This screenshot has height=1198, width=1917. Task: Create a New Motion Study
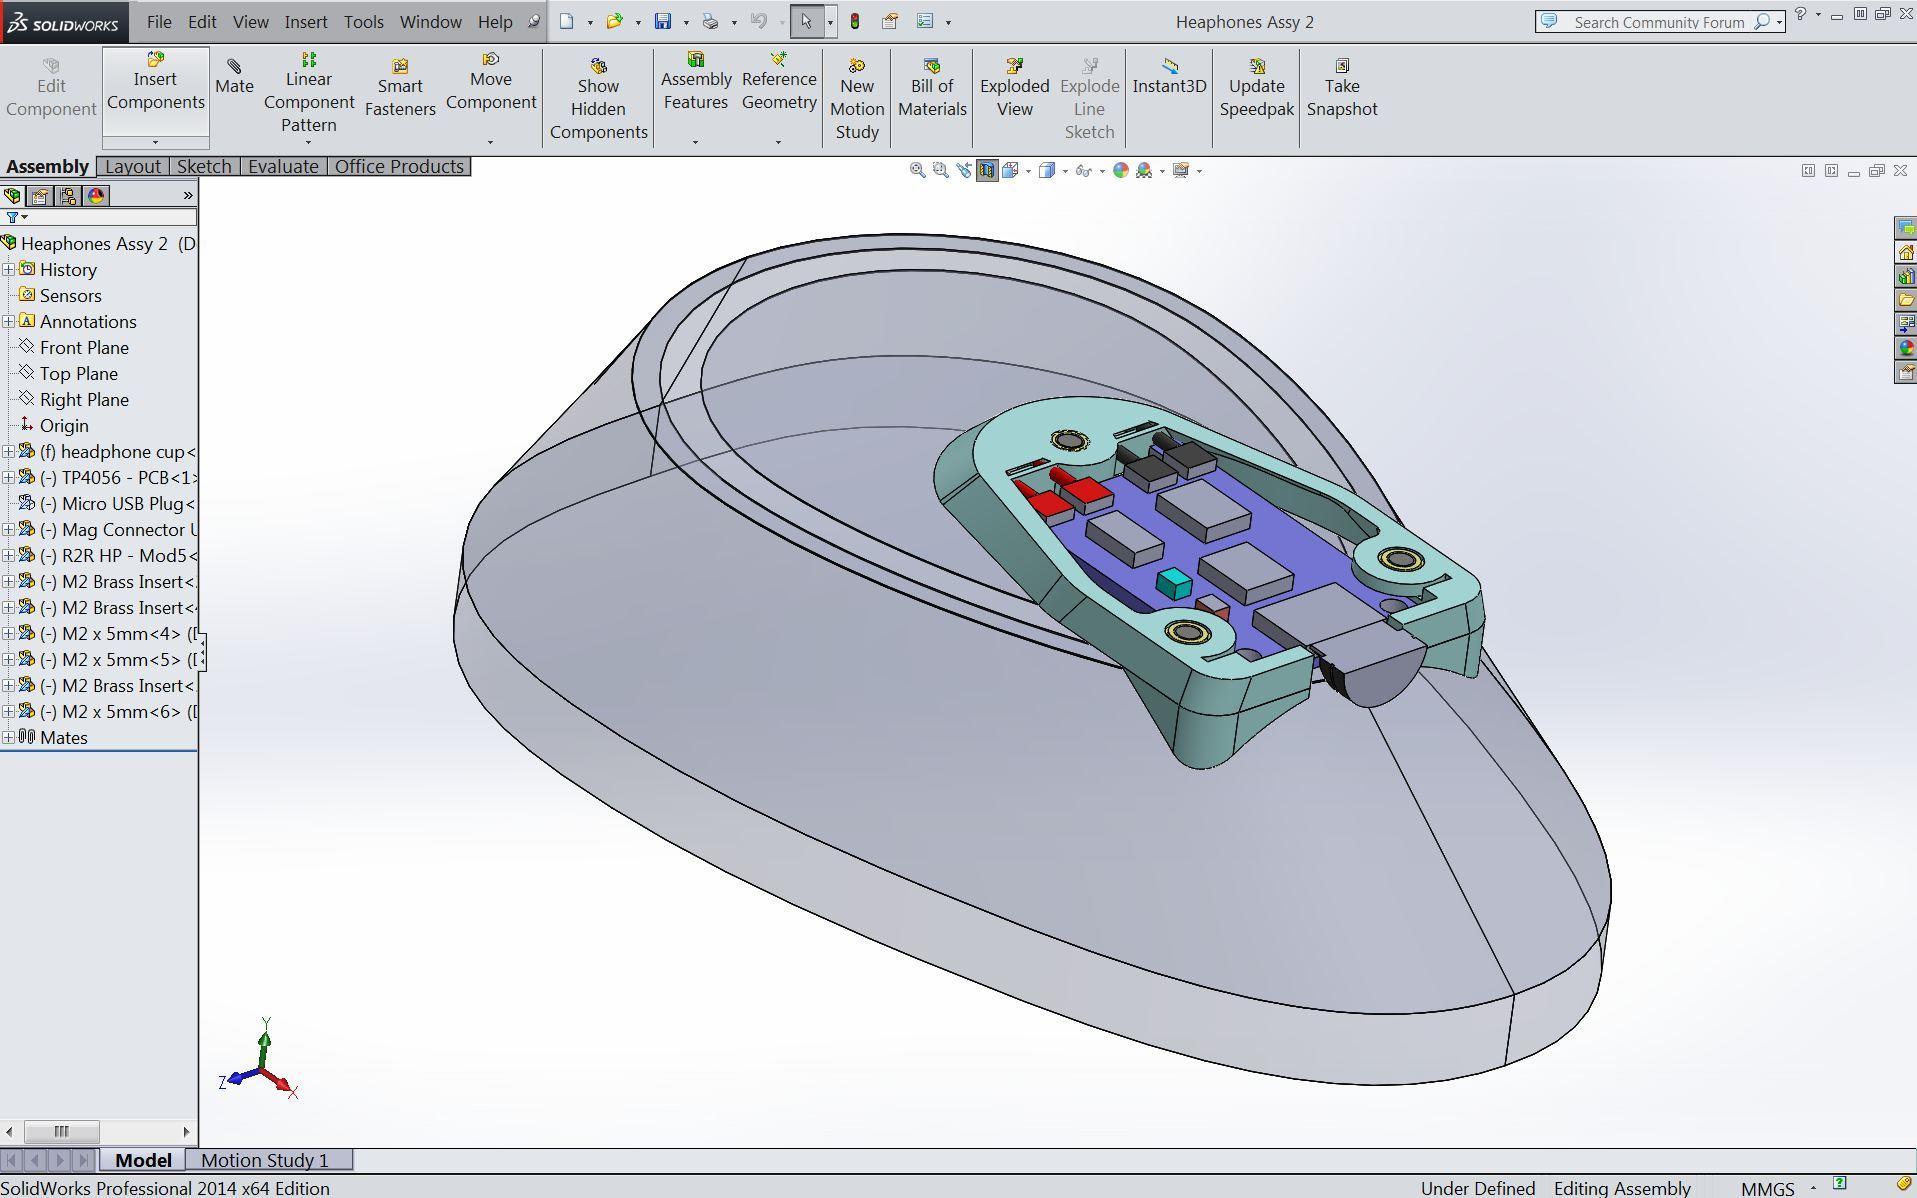(857, 99)
